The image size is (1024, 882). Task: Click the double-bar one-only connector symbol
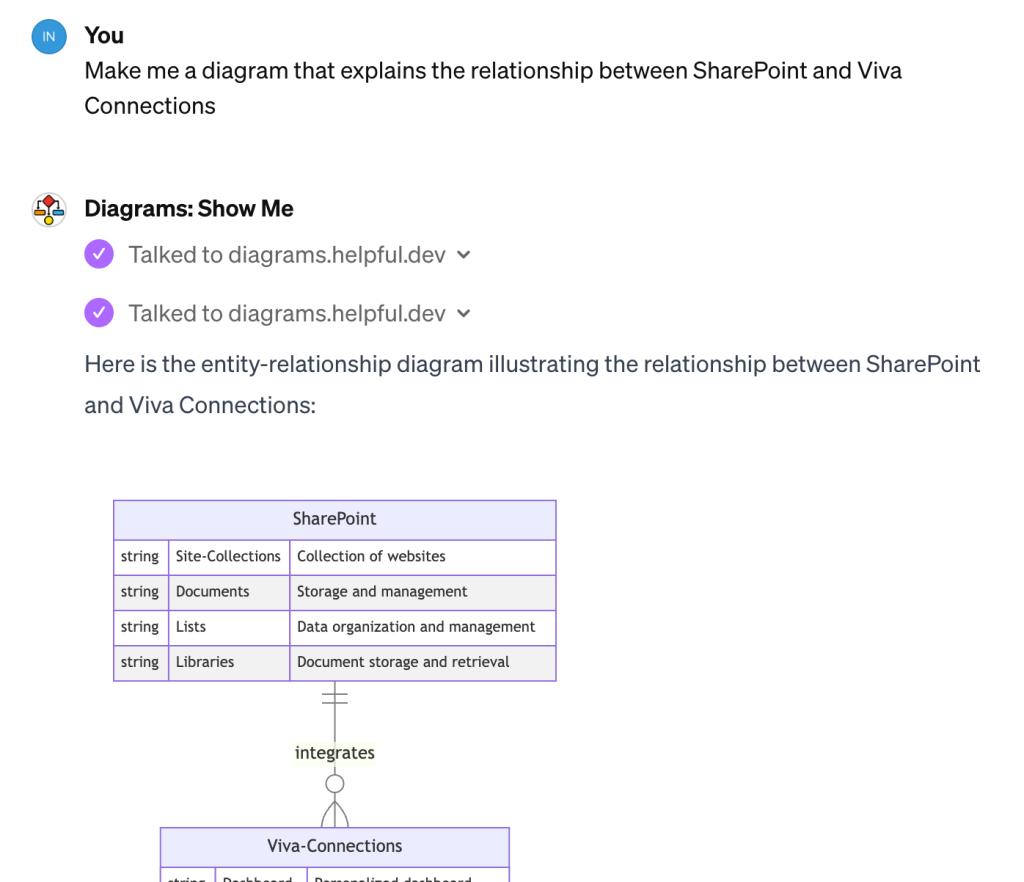point(334,698)
